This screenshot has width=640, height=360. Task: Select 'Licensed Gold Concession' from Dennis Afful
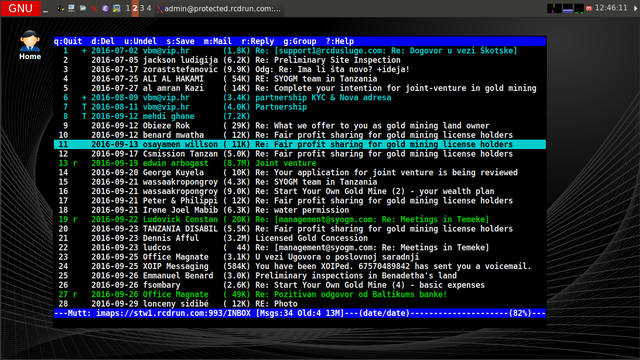[x=300, y=238]
